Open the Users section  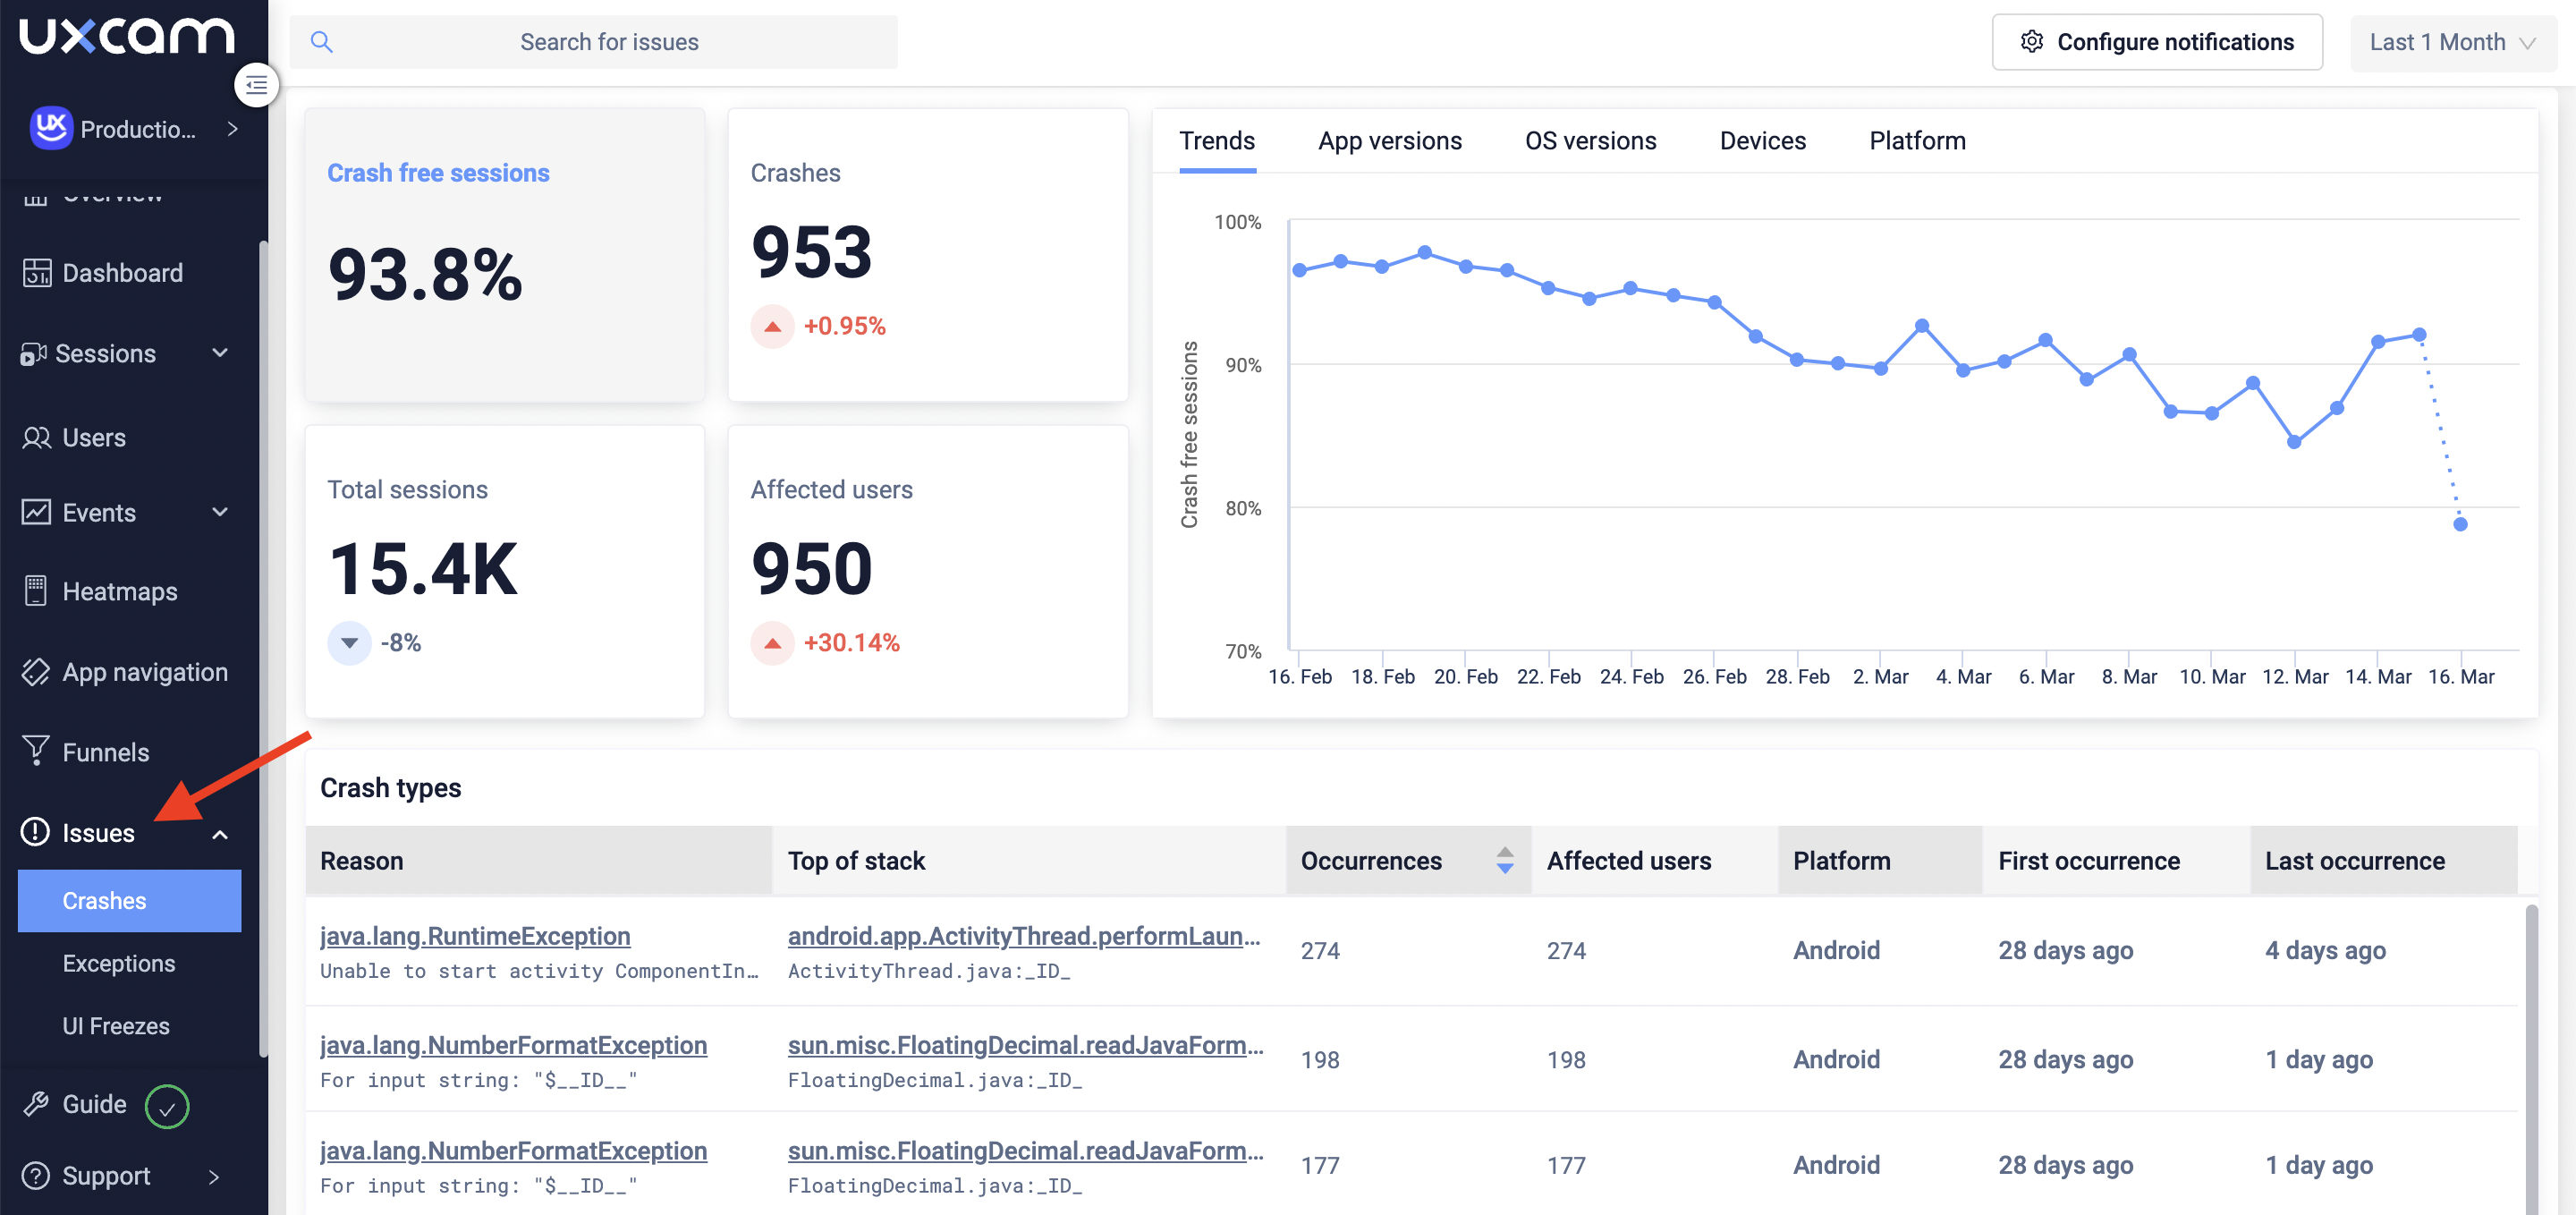coord(97,437)
